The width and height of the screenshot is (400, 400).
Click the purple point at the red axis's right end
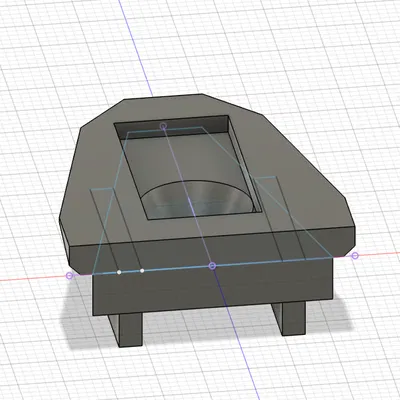[355, 256]
